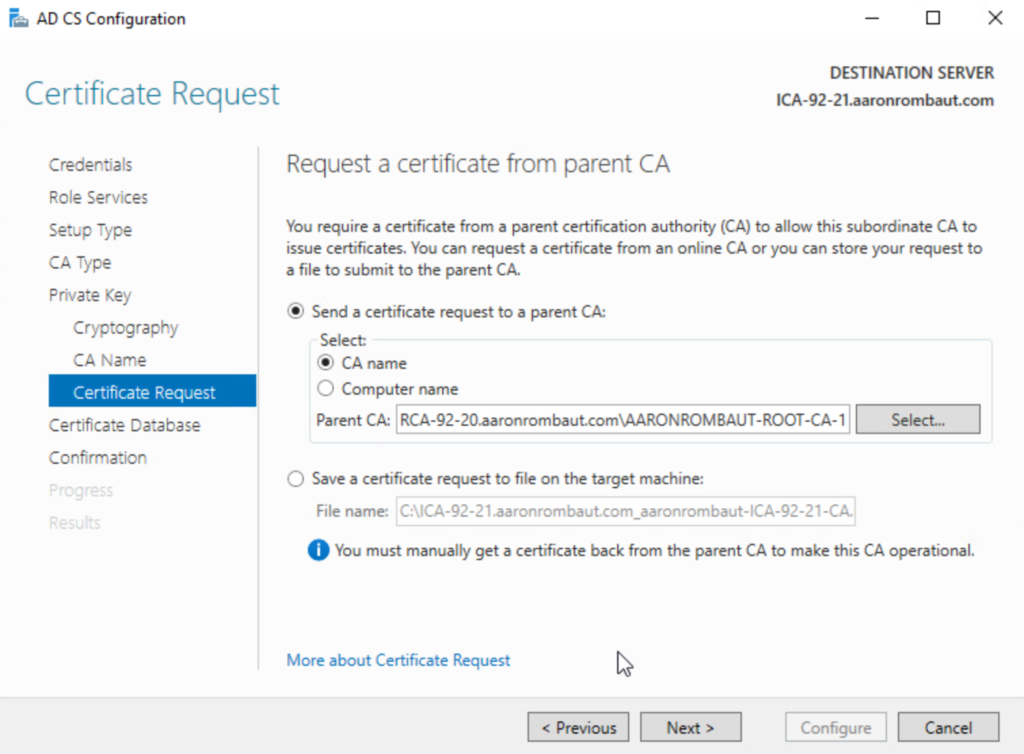Click the Select... button for Parent CA
This screenshot has width=1024, height=754.
(x=918, y=420)
